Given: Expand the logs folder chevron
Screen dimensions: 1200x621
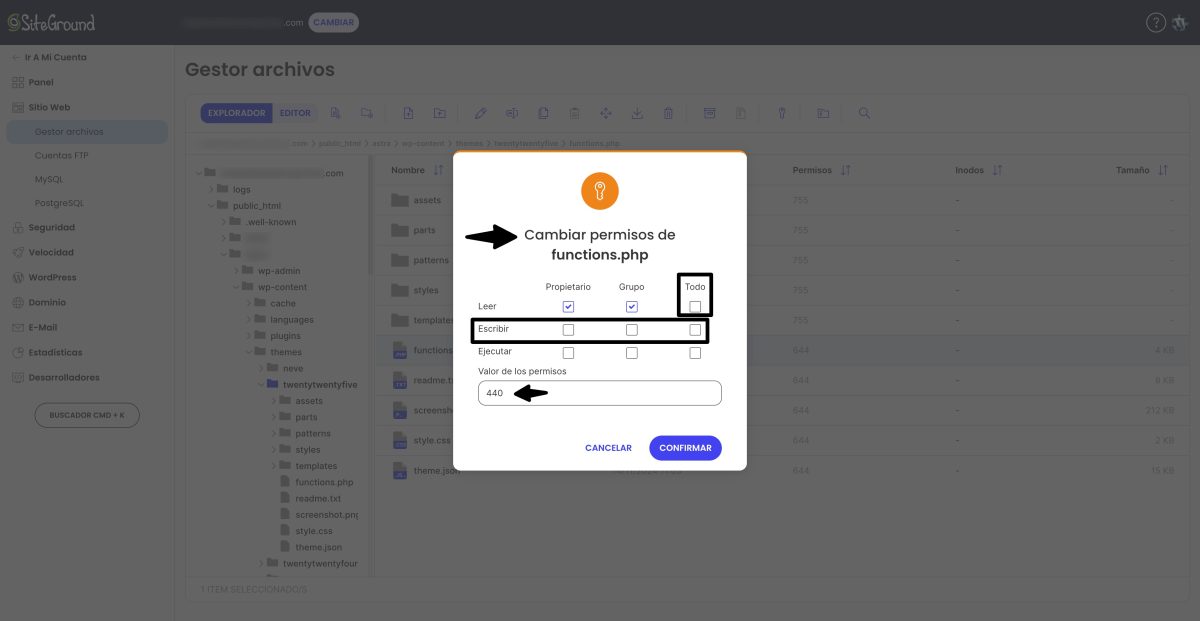Looking at the screenshot, I should click(x=211, y=189).
